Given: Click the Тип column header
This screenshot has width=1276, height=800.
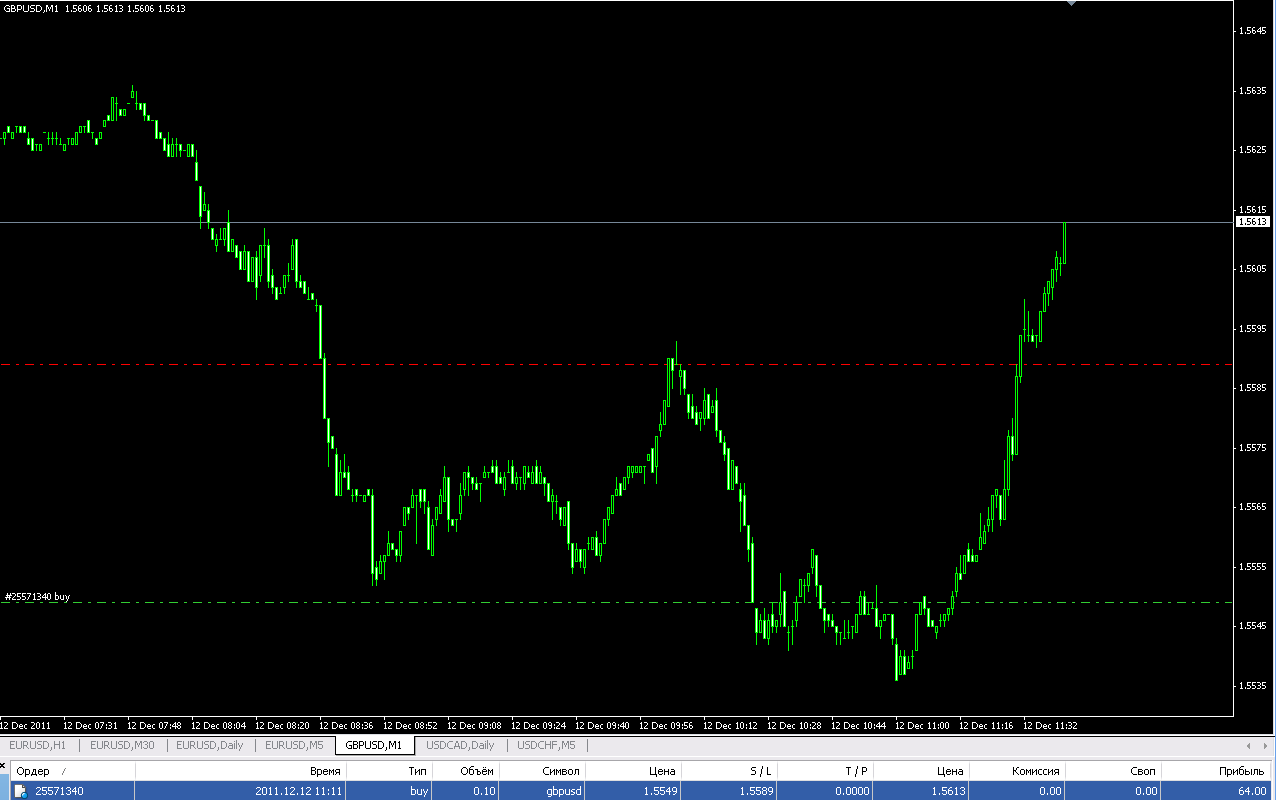Looking at the screenshot, I should click(x=389, y=771).
